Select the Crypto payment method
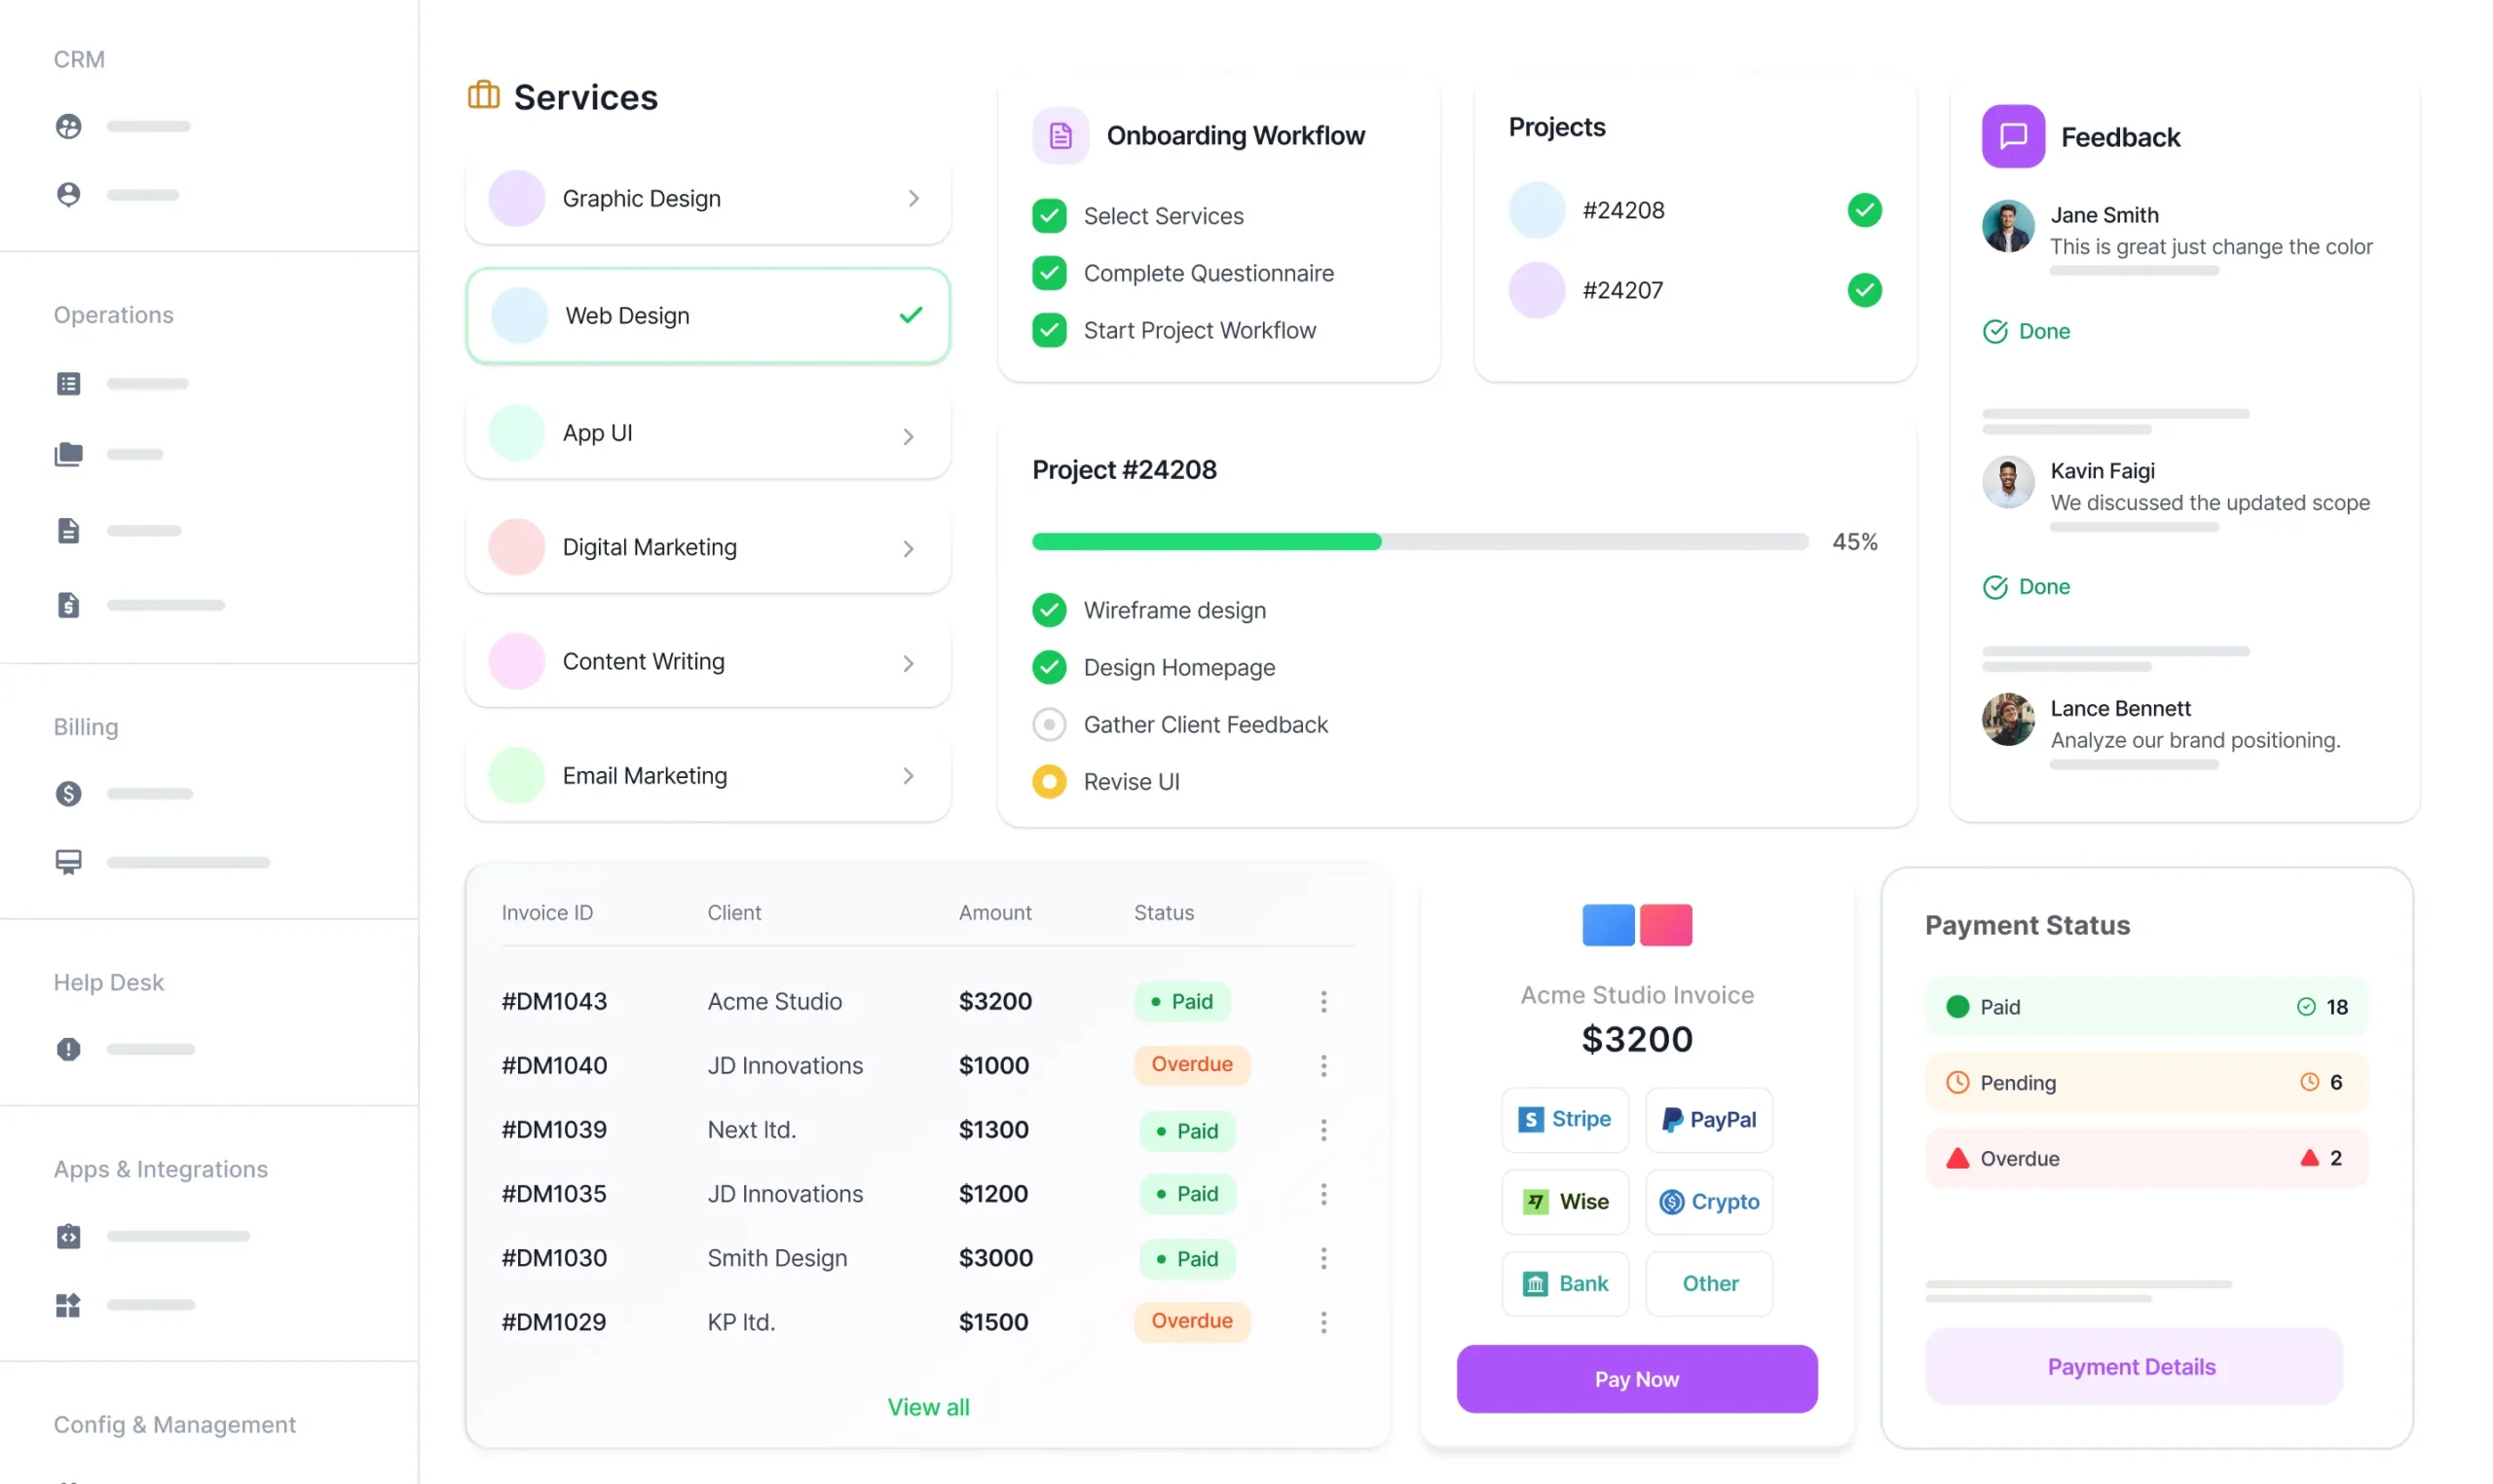The height and width of the screenshot is (1484, 2493). (1709, 1201)
